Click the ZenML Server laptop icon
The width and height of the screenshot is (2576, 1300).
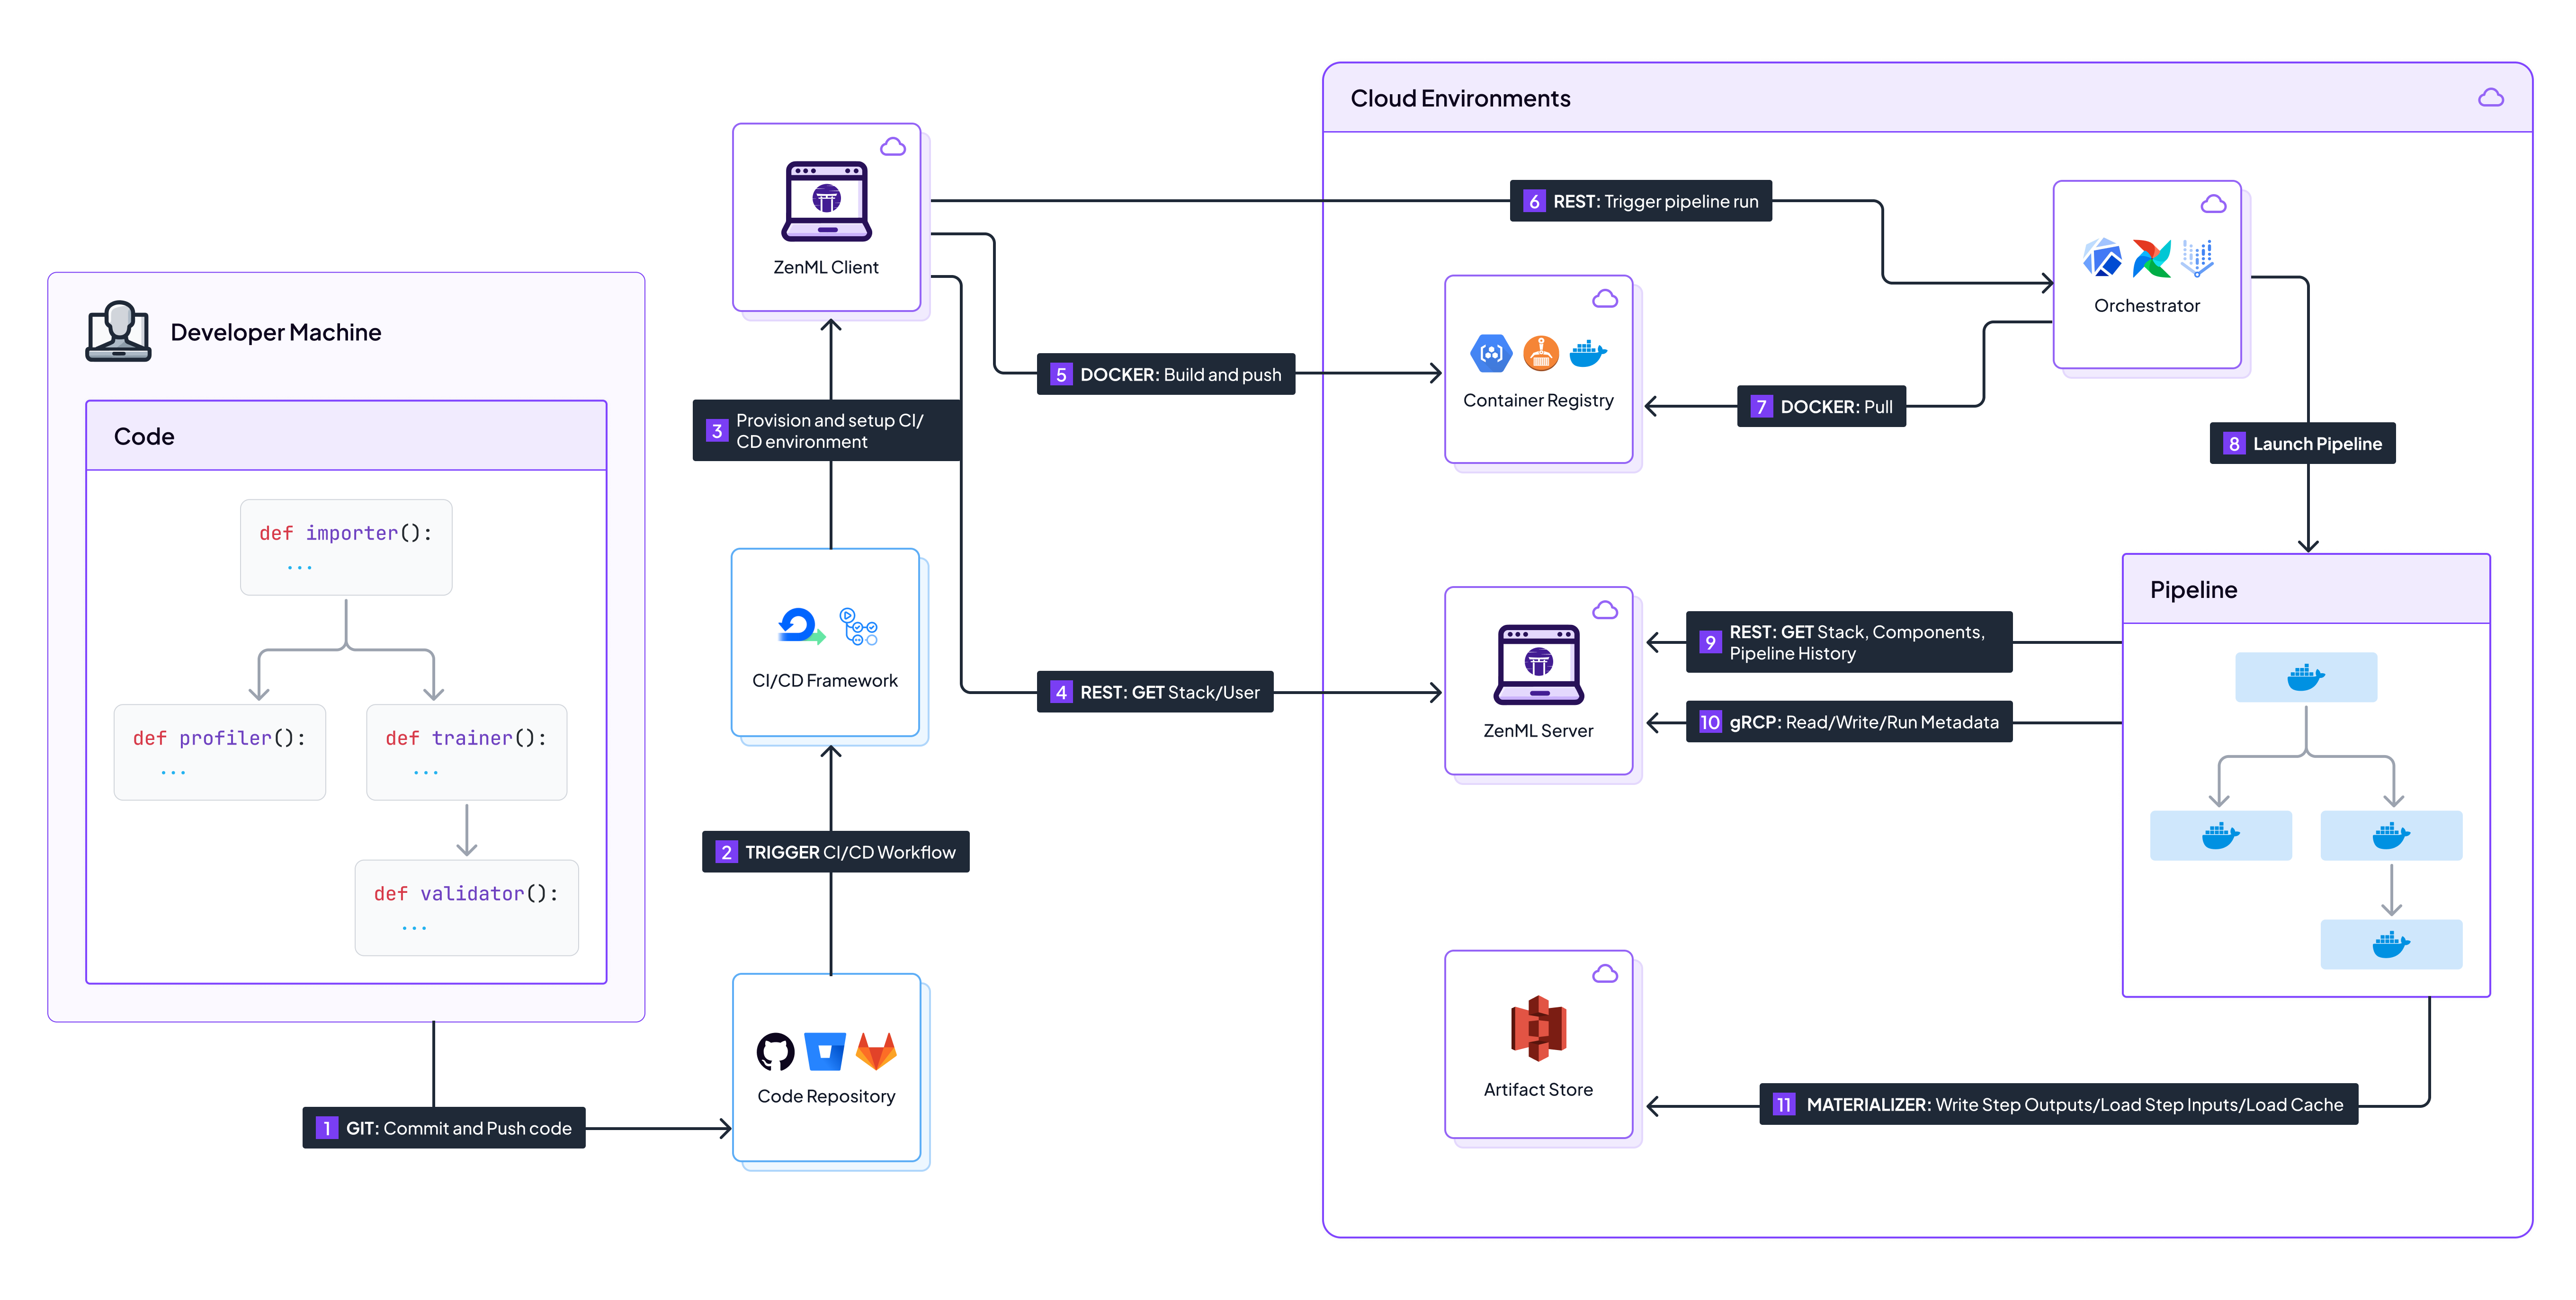coord(1538,665)
